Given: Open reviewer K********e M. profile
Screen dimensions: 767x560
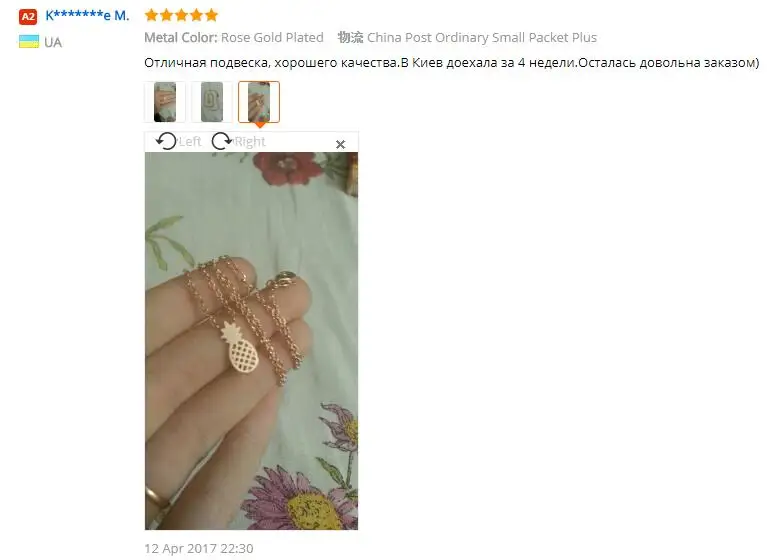Looking at the screenshot, I should coord(87,16).
